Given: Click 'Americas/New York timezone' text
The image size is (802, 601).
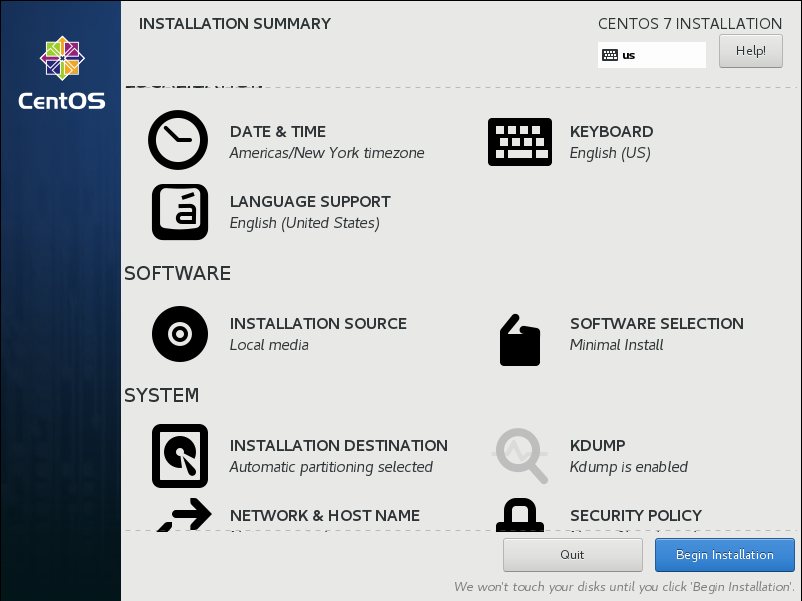Looking at the screenshot, I should click(x=327, y=153).
